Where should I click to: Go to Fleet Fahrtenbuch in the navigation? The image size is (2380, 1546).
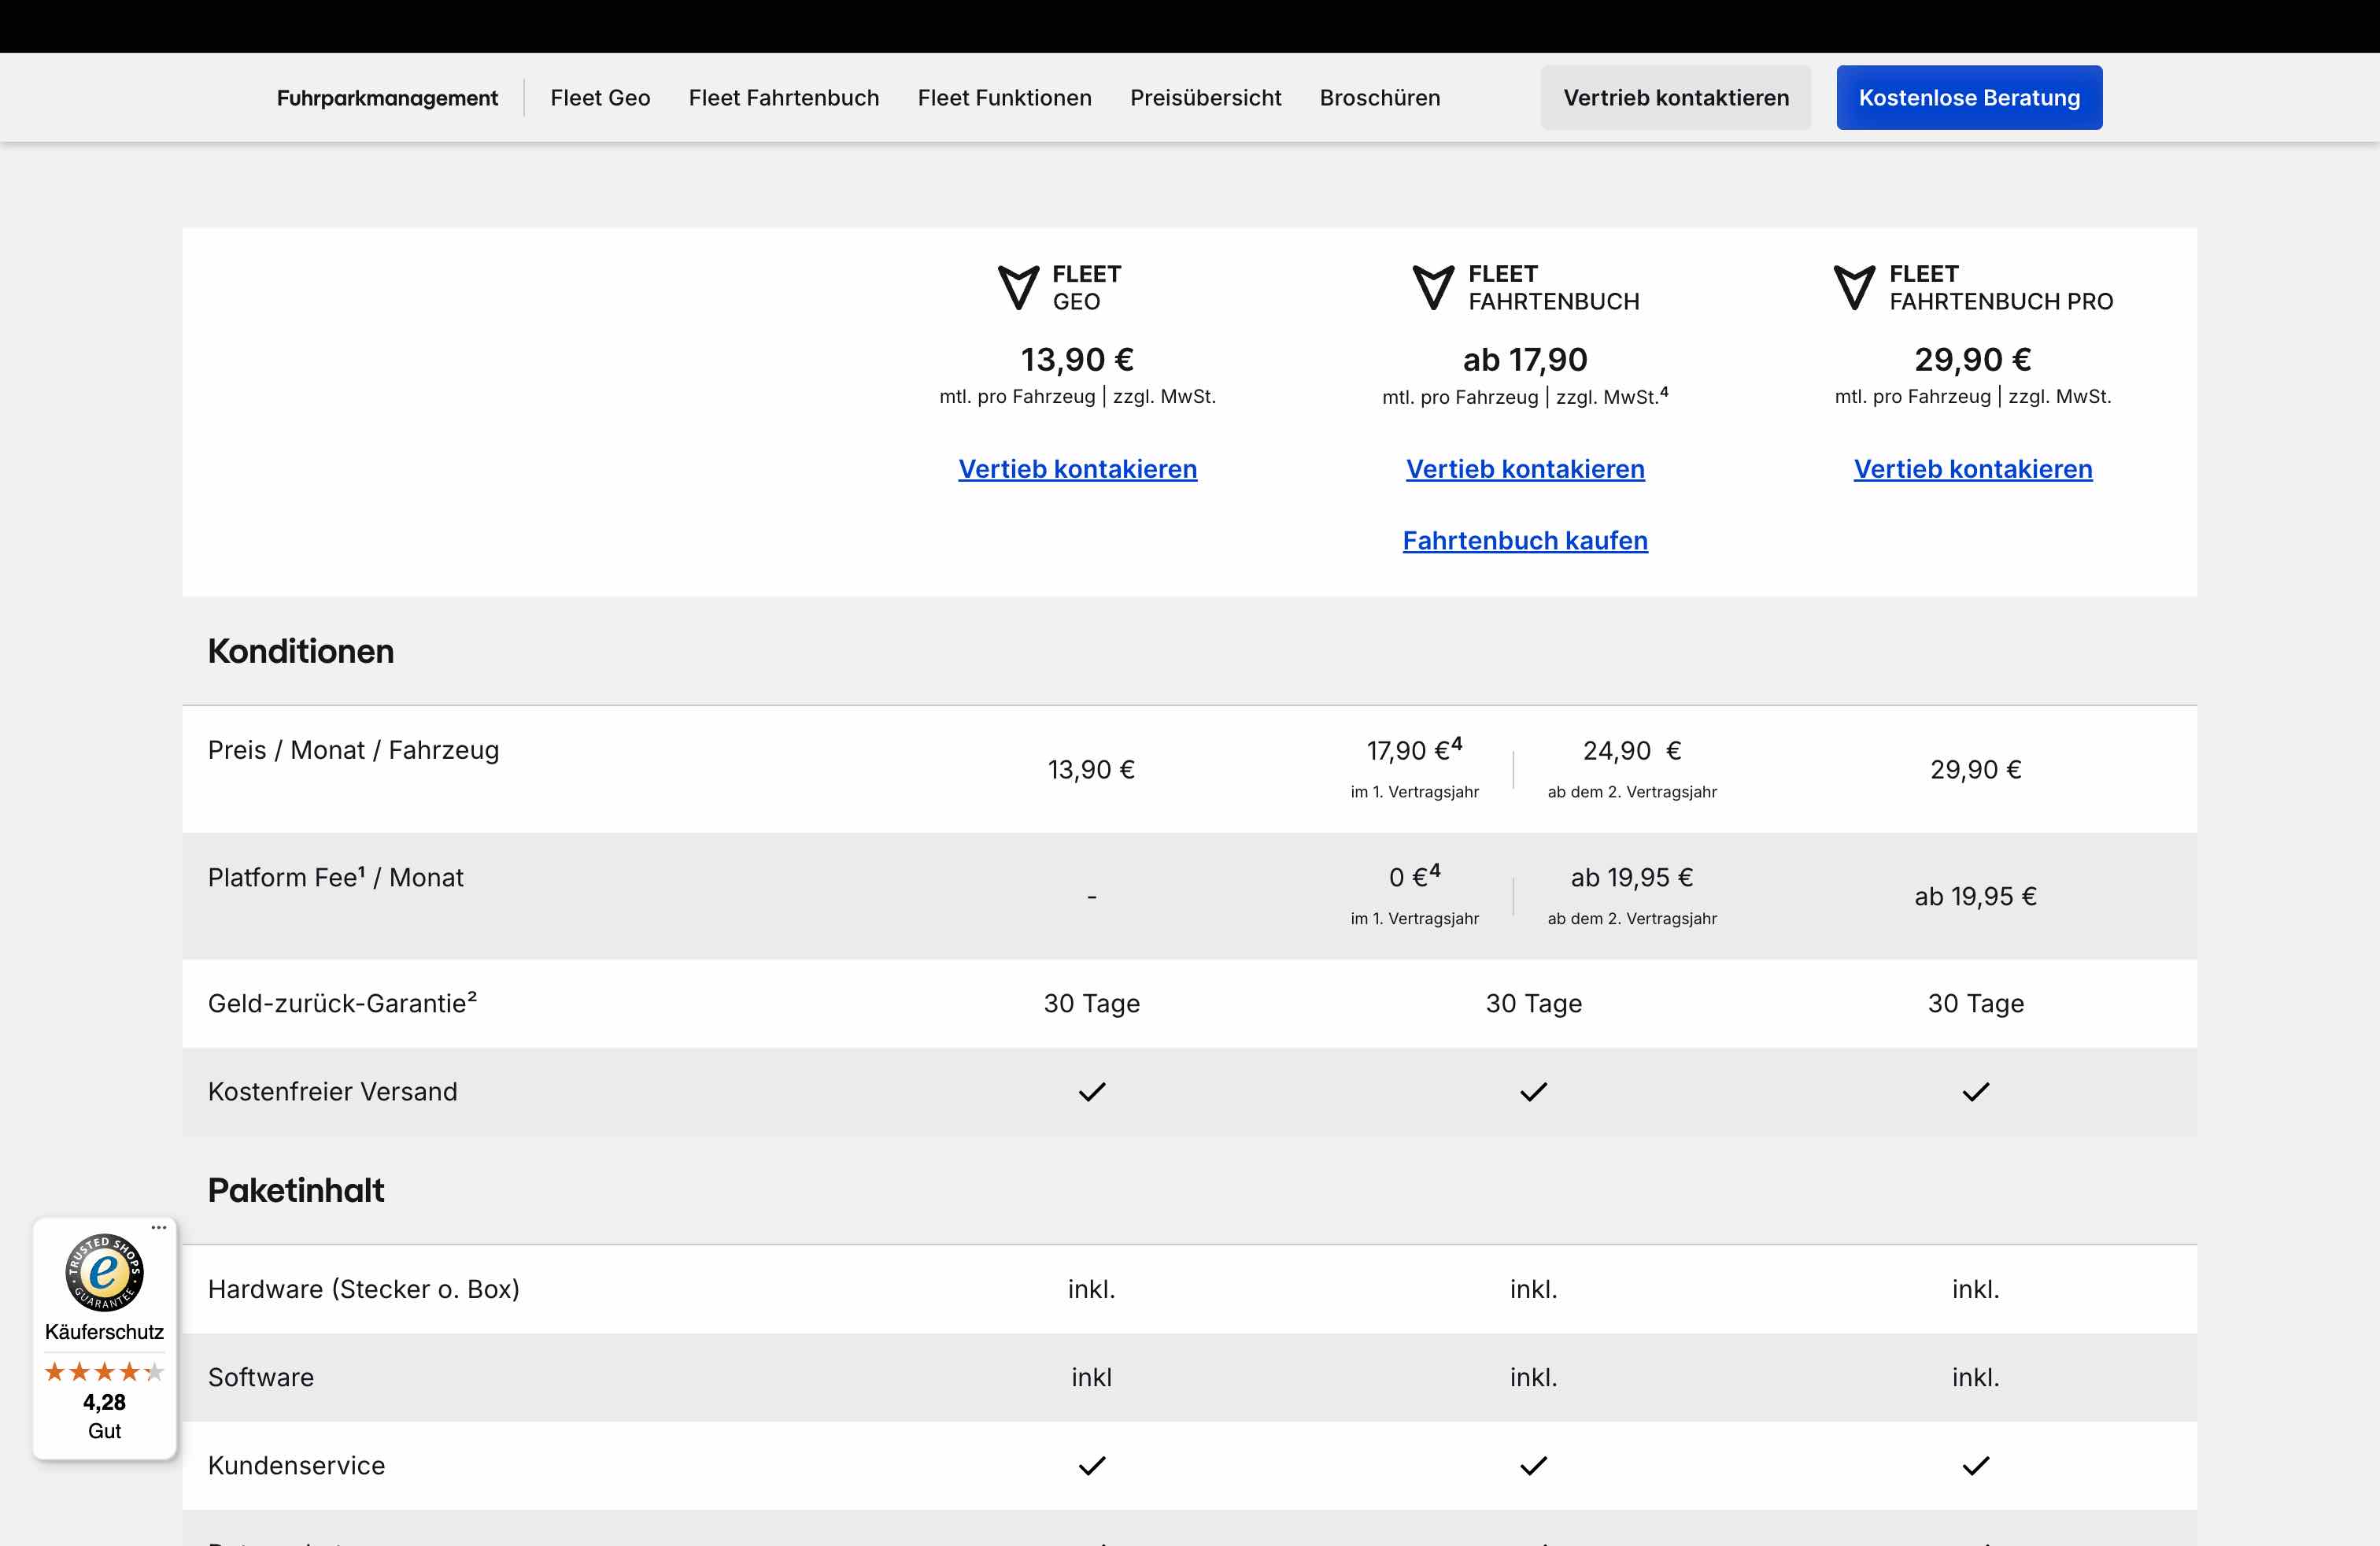click(x=783, y=98)
